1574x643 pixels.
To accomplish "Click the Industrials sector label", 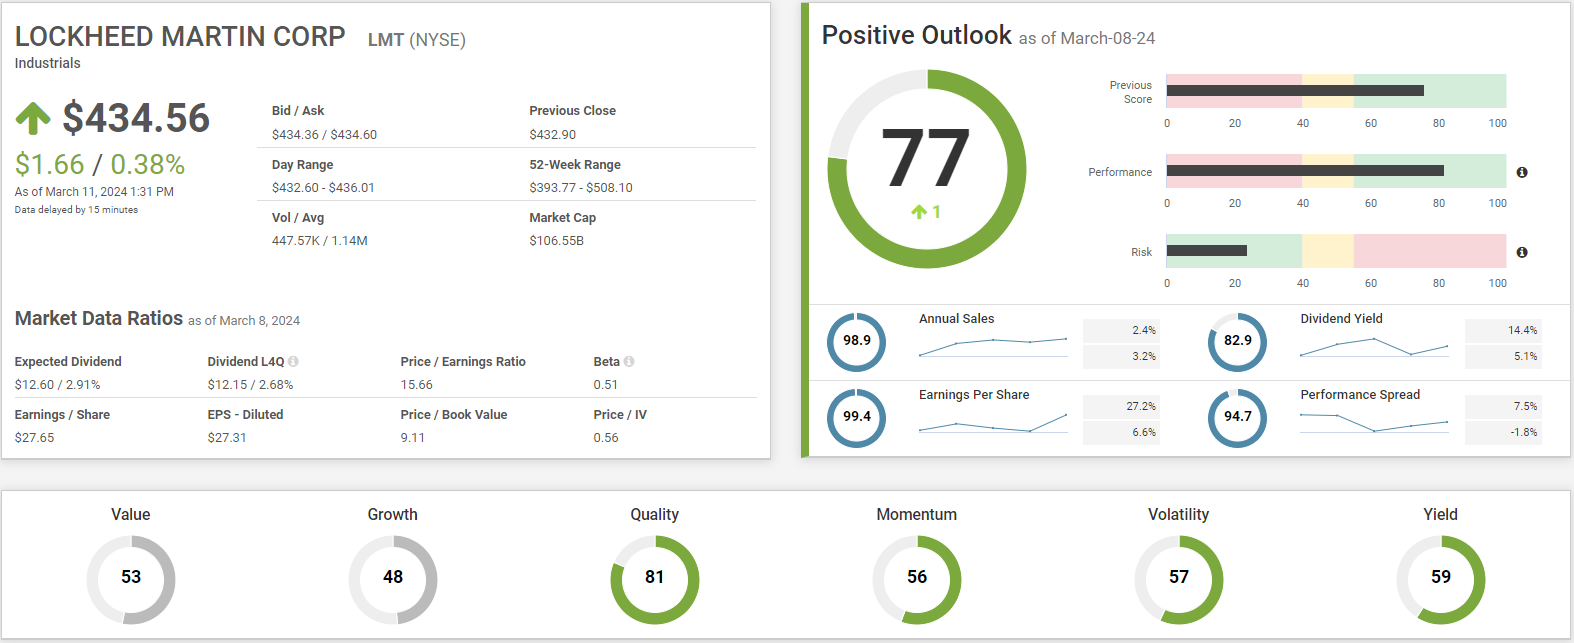I will pyautogui.click(x=48, y=63).
